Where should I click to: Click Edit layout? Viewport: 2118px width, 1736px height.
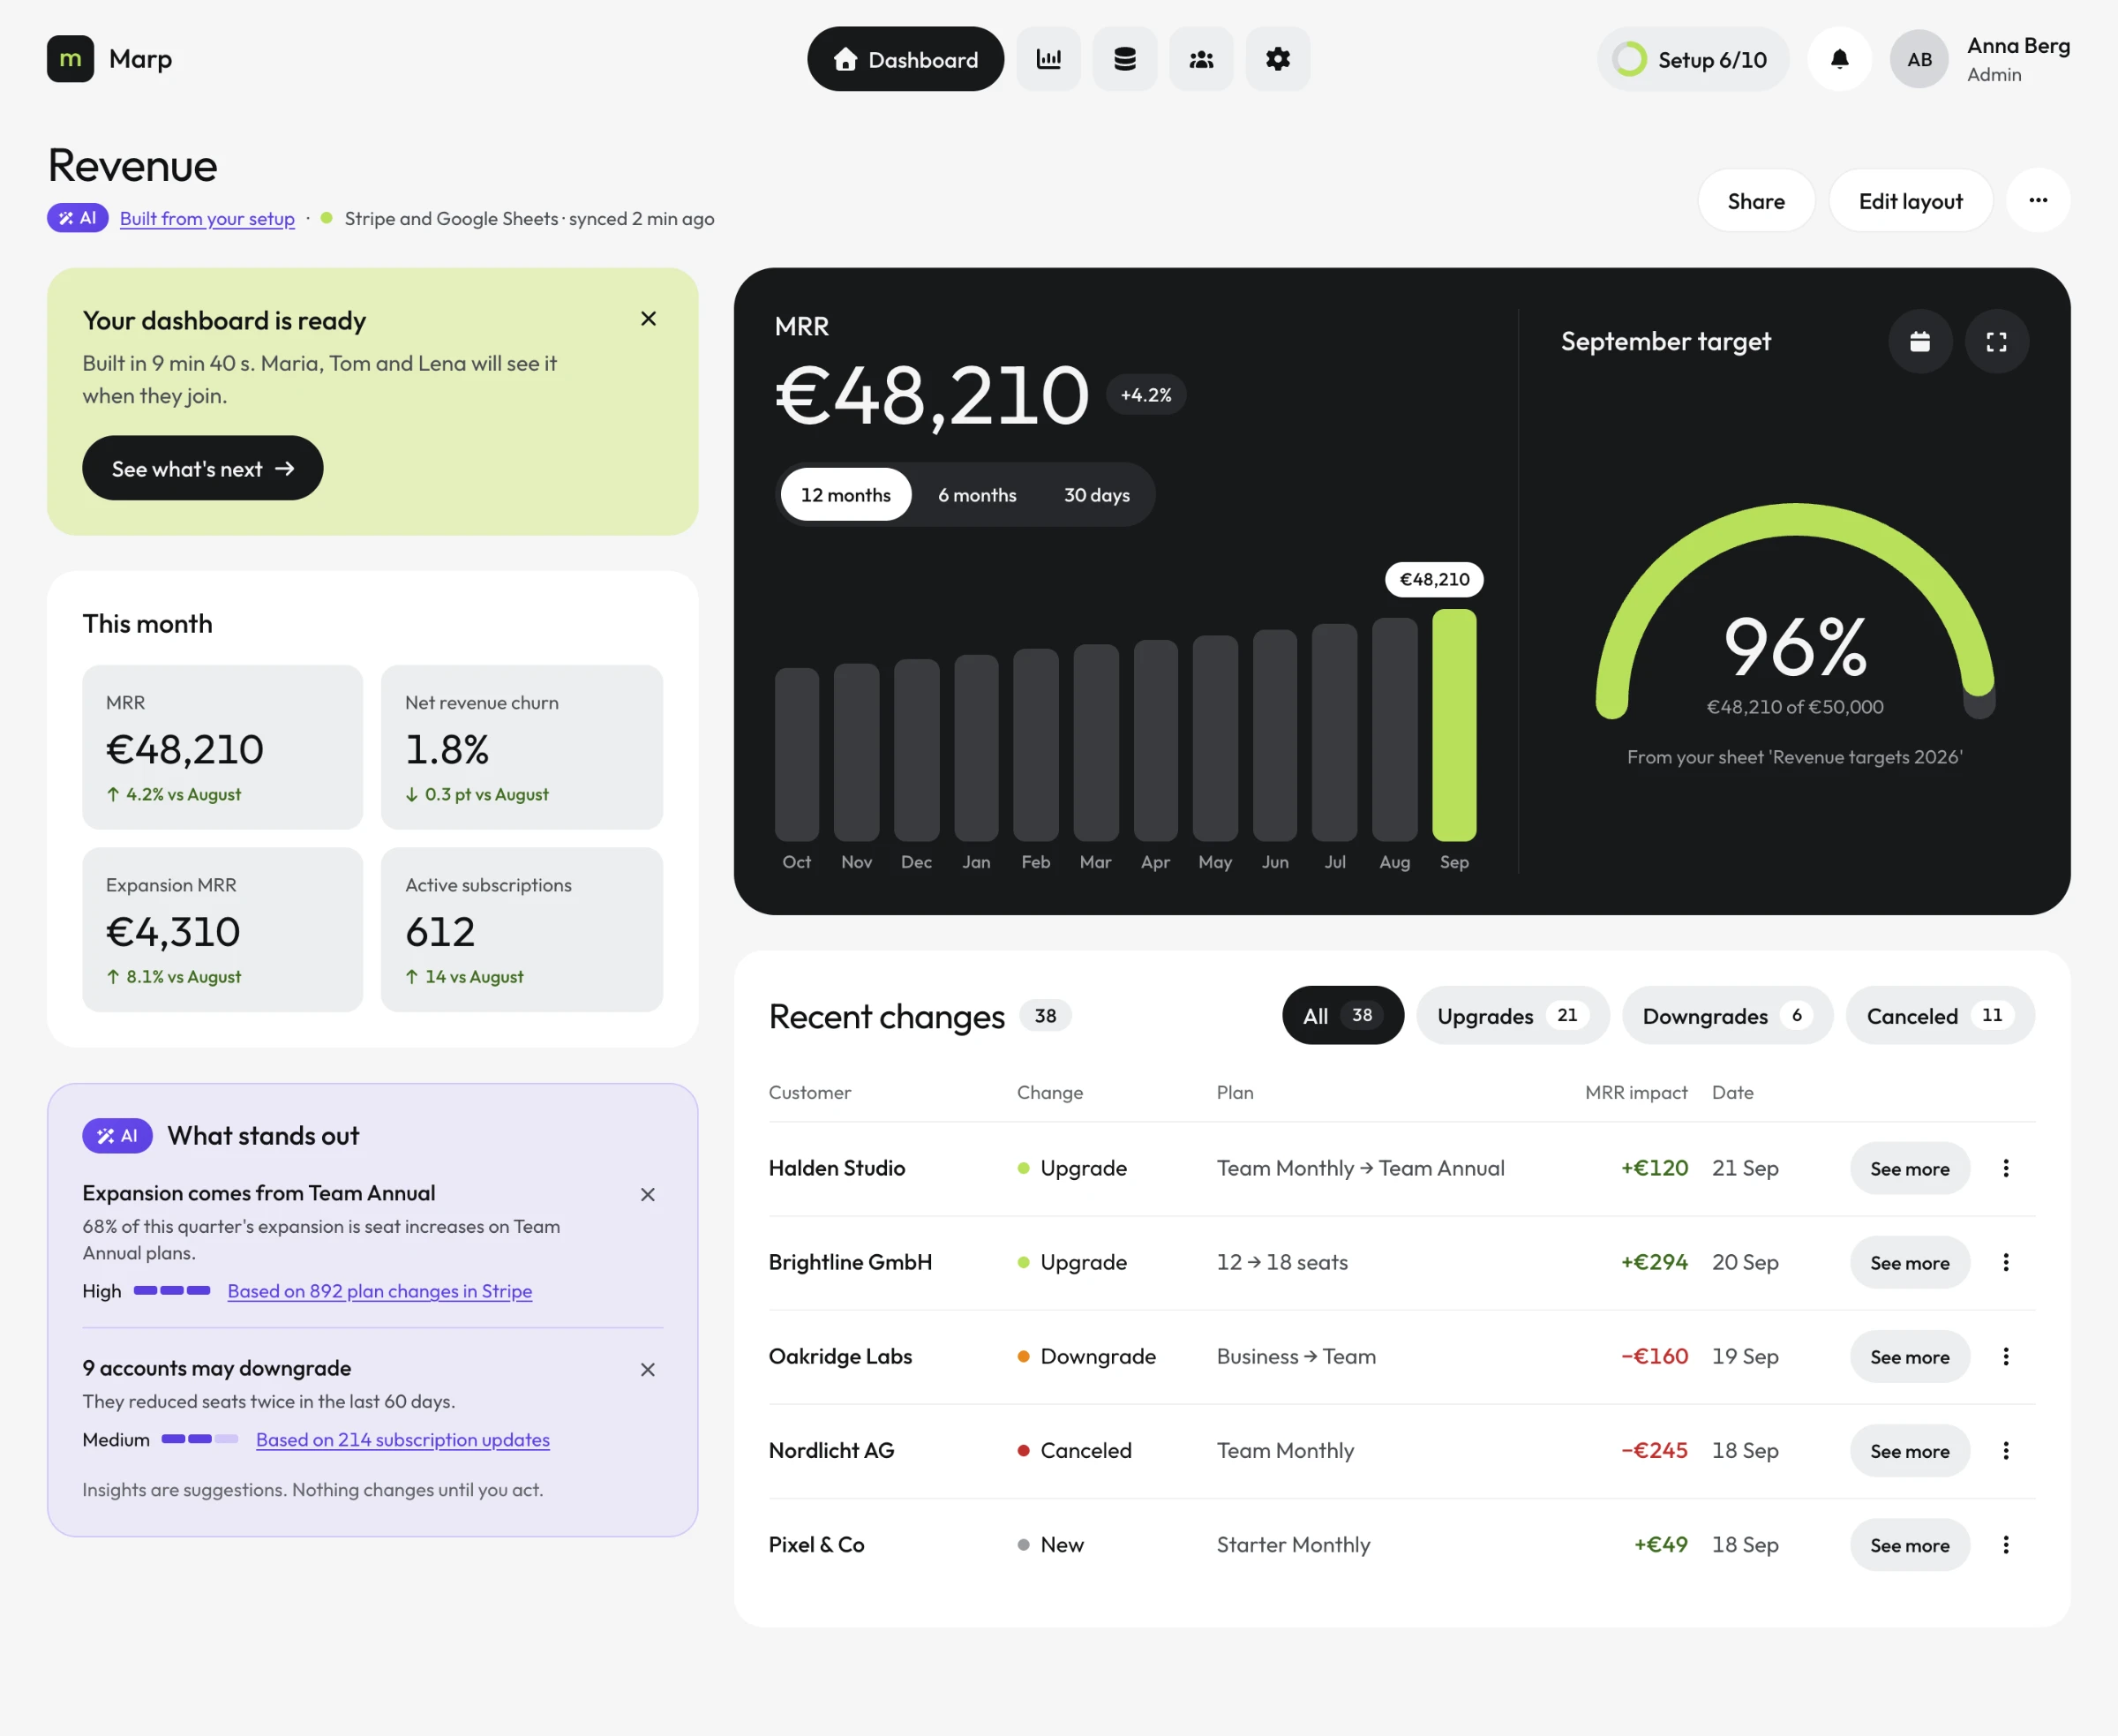click(1910, 201)
